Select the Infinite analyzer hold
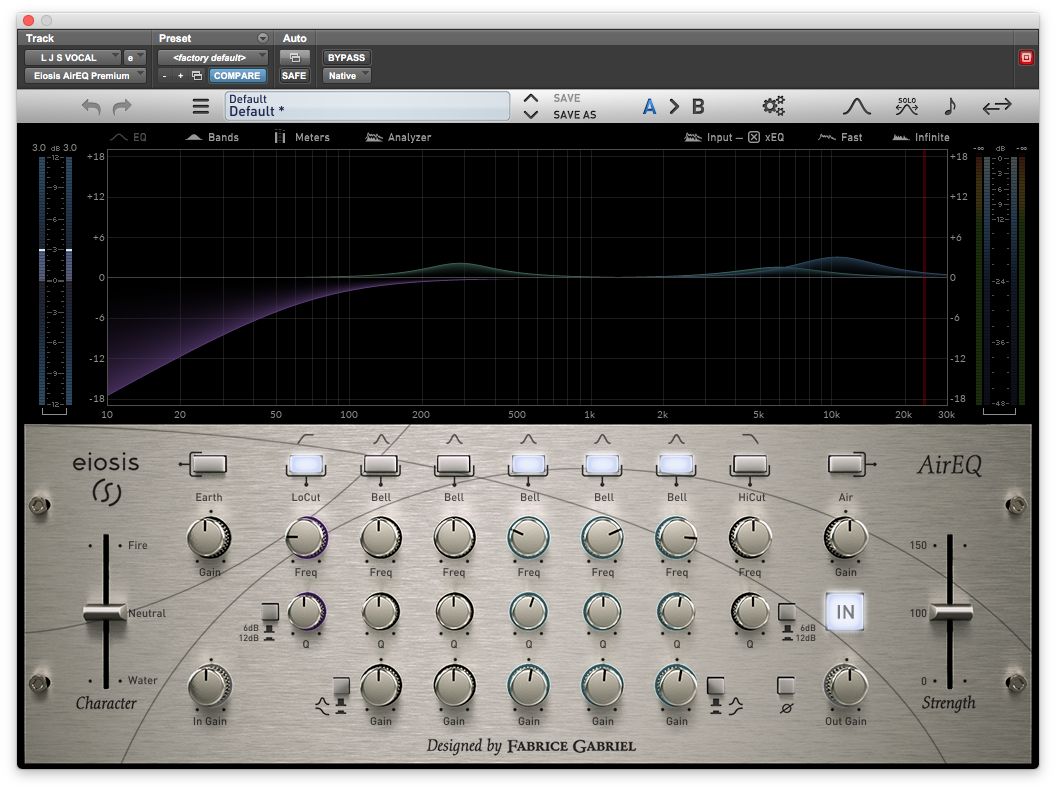Viewport: 1056px width, 790px height. click(921, 137)
